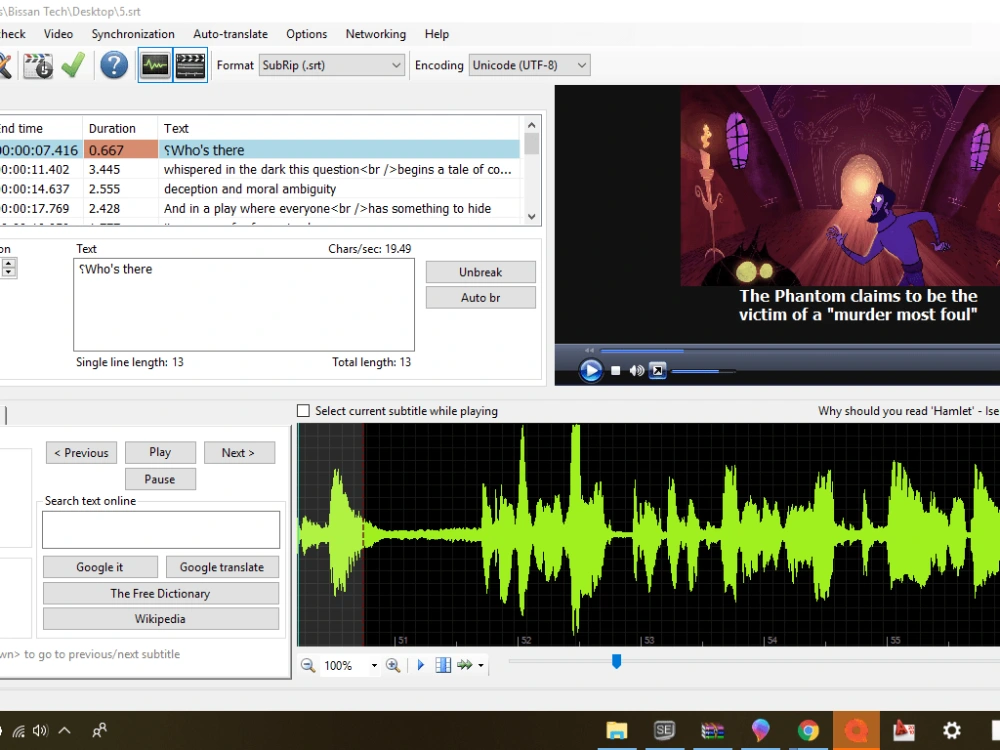The height and width of the screenshot is (750, 1000).
Task: Toggle the waveform display toolbar icon
Action: 155,65
